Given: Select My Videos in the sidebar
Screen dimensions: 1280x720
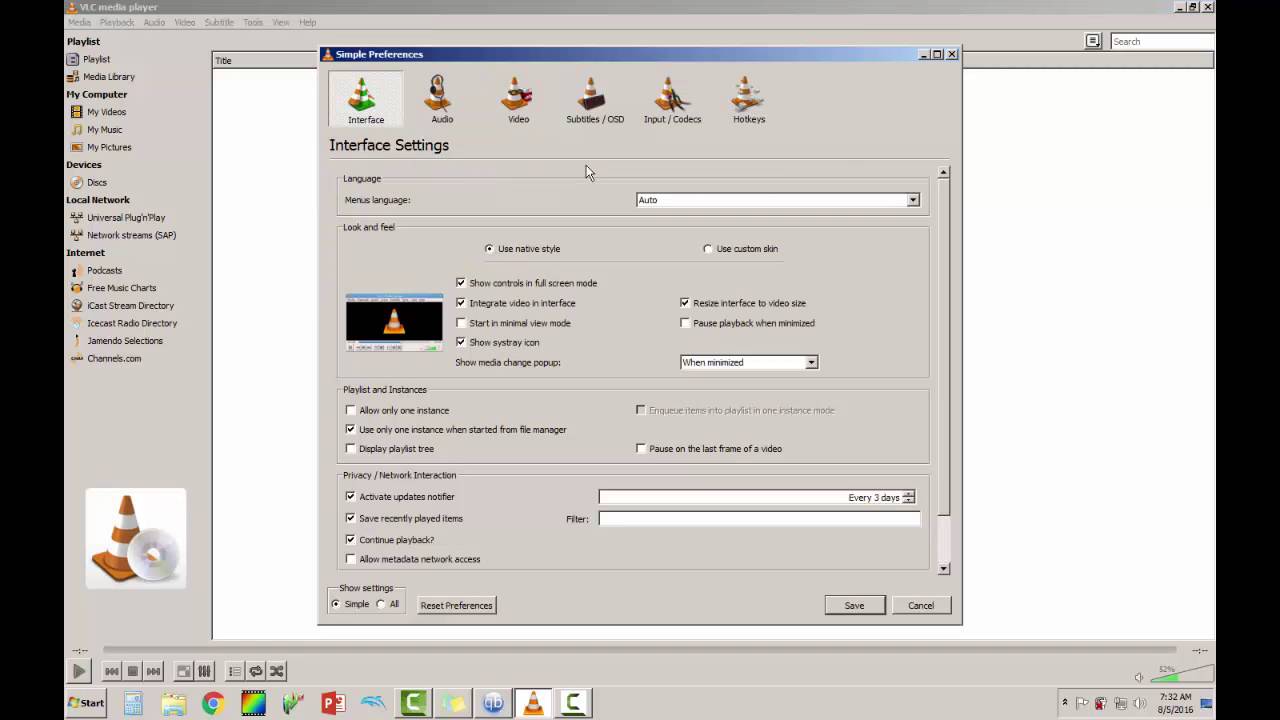Looking at the screenshot, I should coord(106,112).
